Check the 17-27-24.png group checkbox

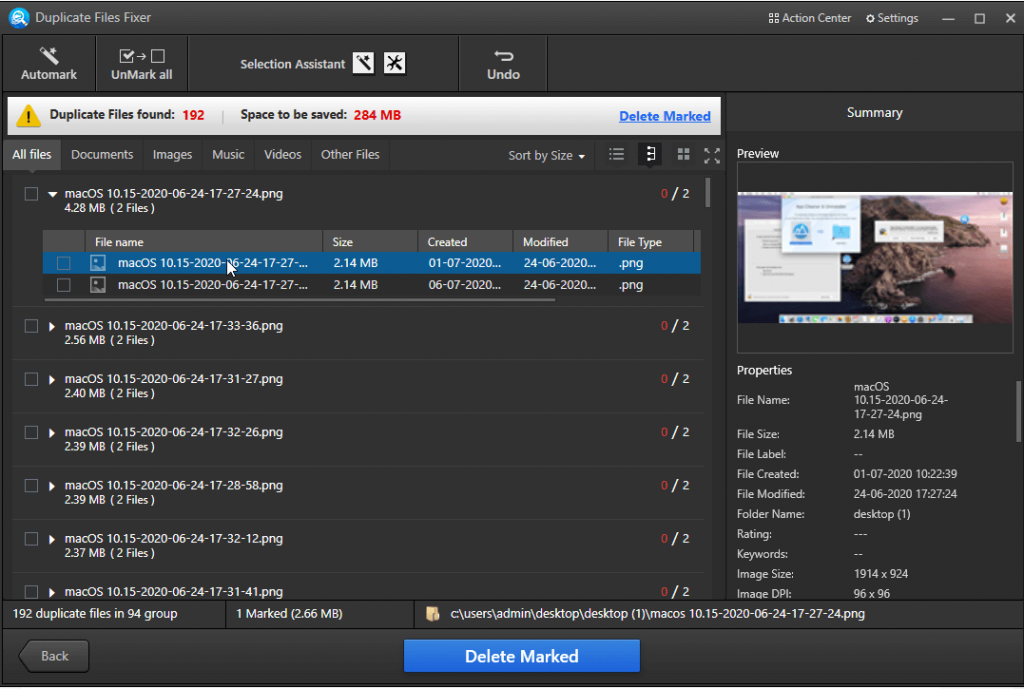point(31,194)
